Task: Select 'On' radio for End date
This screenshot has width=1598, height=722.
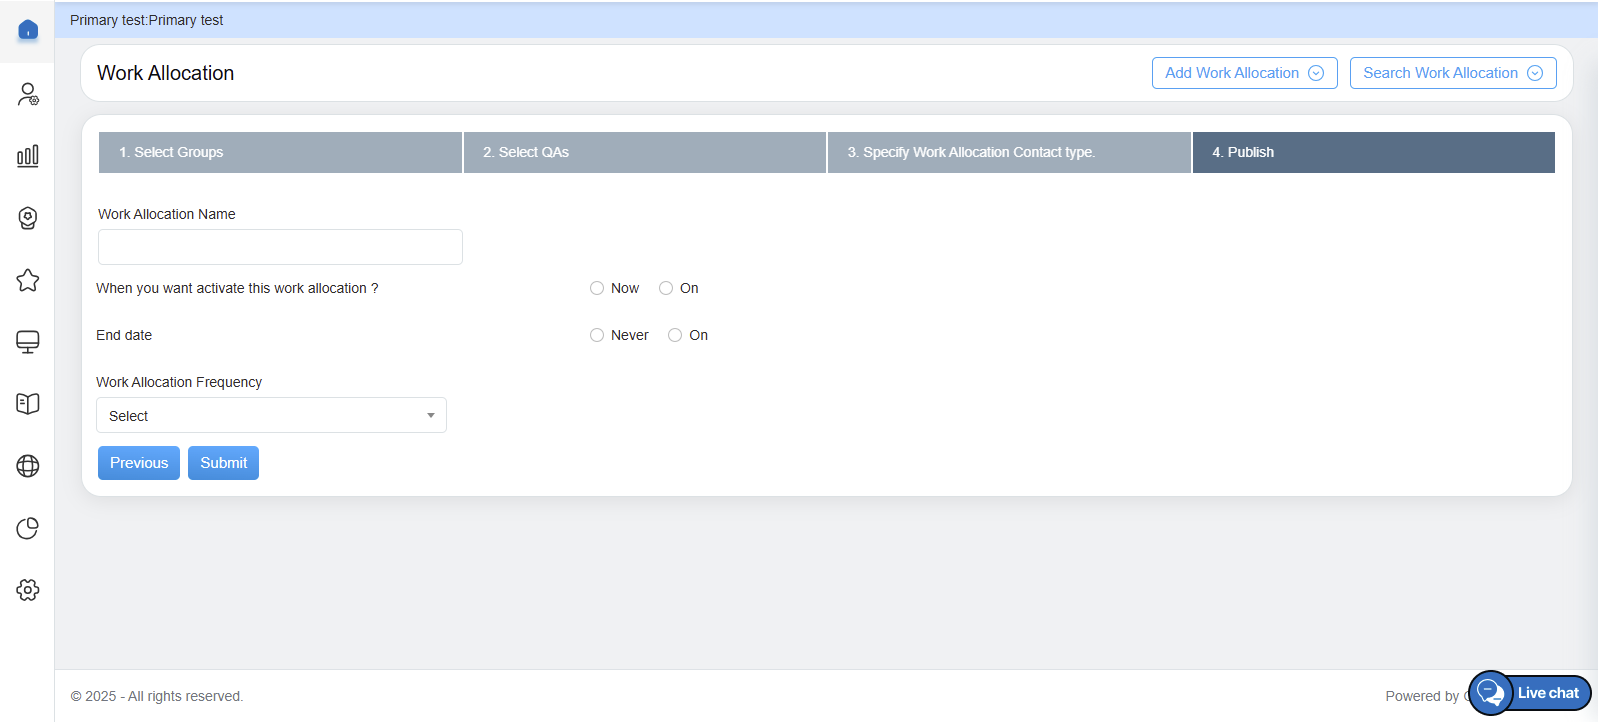Action: [675, 335]
